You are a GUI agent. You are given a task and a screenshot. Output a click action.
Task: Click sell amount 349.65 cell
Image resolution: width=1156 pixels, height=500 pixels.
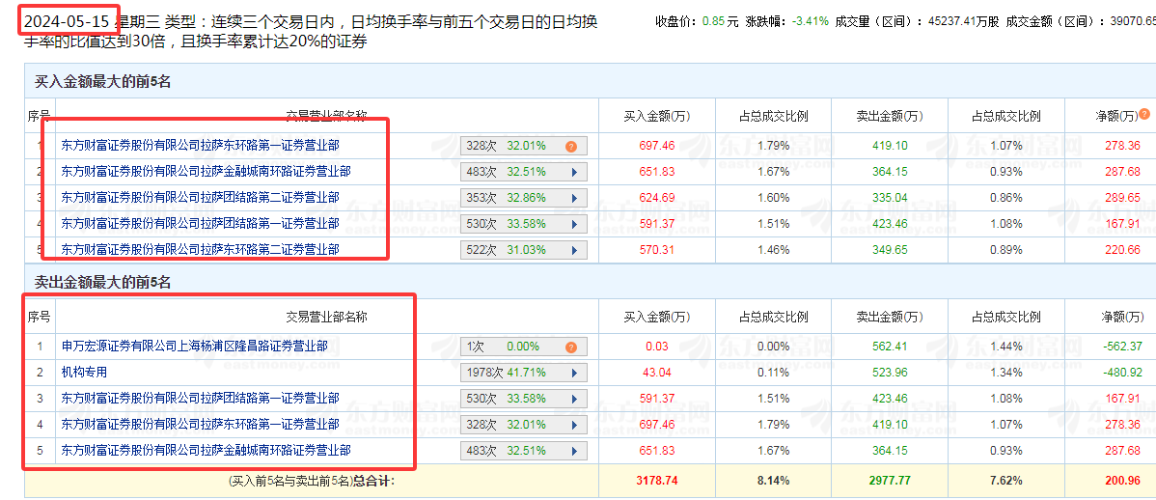click(x=888, y=249)
